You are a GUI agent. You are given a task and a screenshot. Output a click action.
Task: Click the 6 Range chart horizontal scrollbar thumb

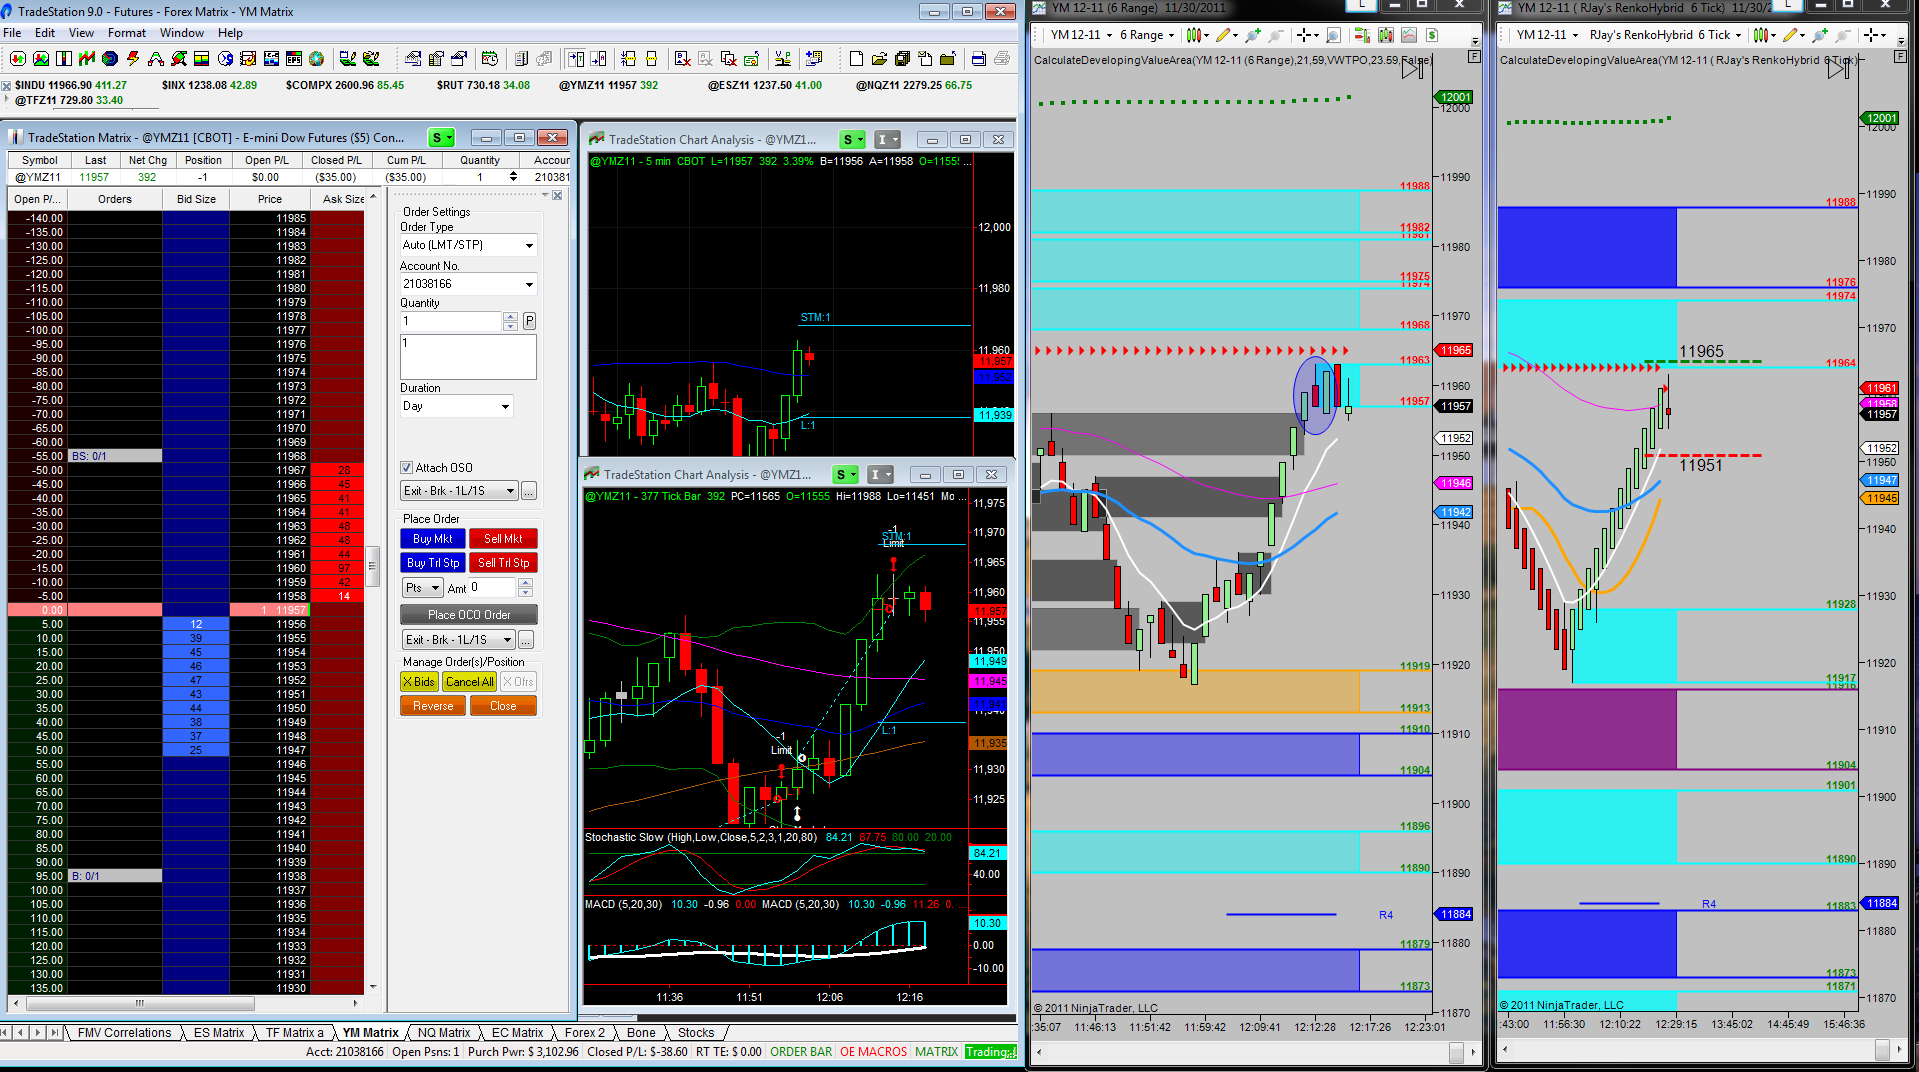pos(1457,1052)
